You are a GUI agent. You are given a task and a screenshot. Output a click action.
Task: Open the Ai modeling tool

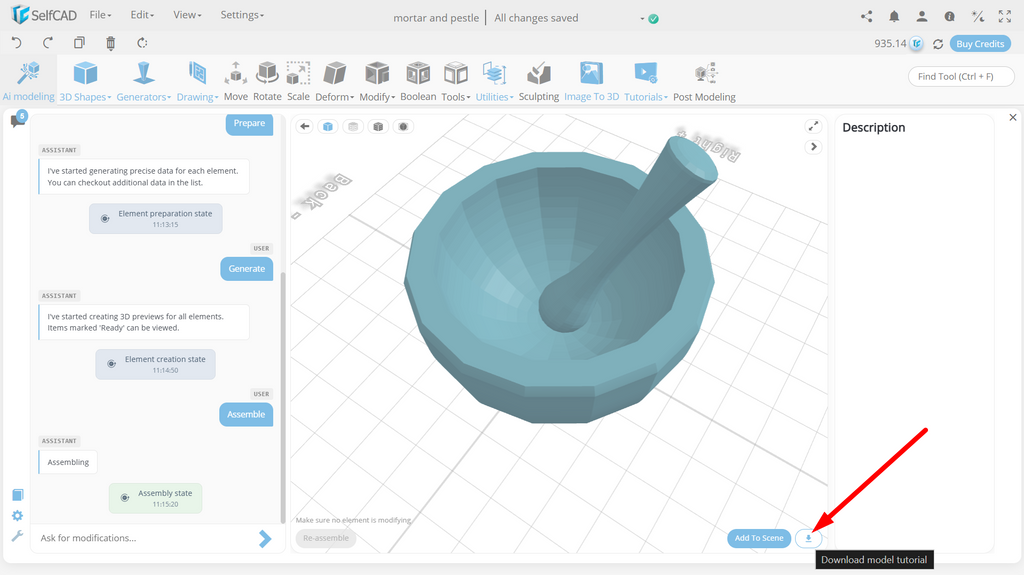(29, 81)
